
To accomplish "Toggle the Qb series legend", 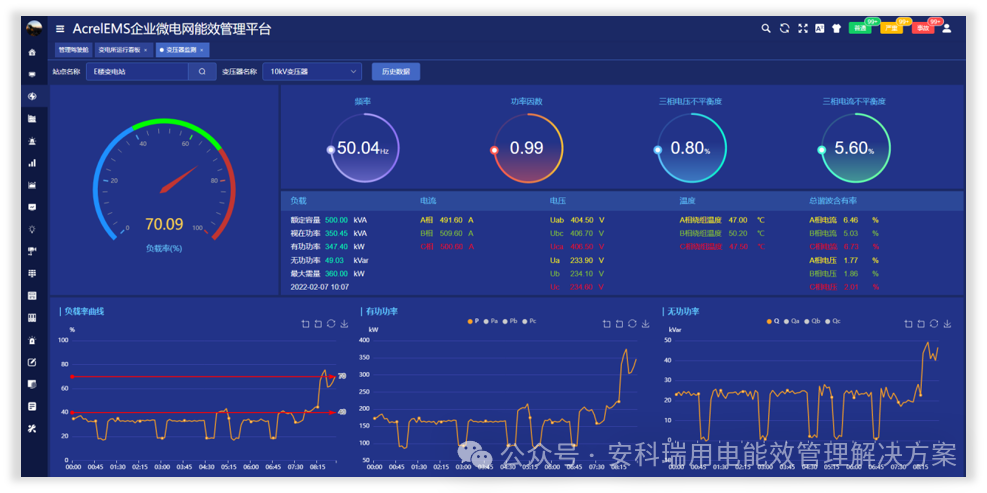I will pos(811,321).
